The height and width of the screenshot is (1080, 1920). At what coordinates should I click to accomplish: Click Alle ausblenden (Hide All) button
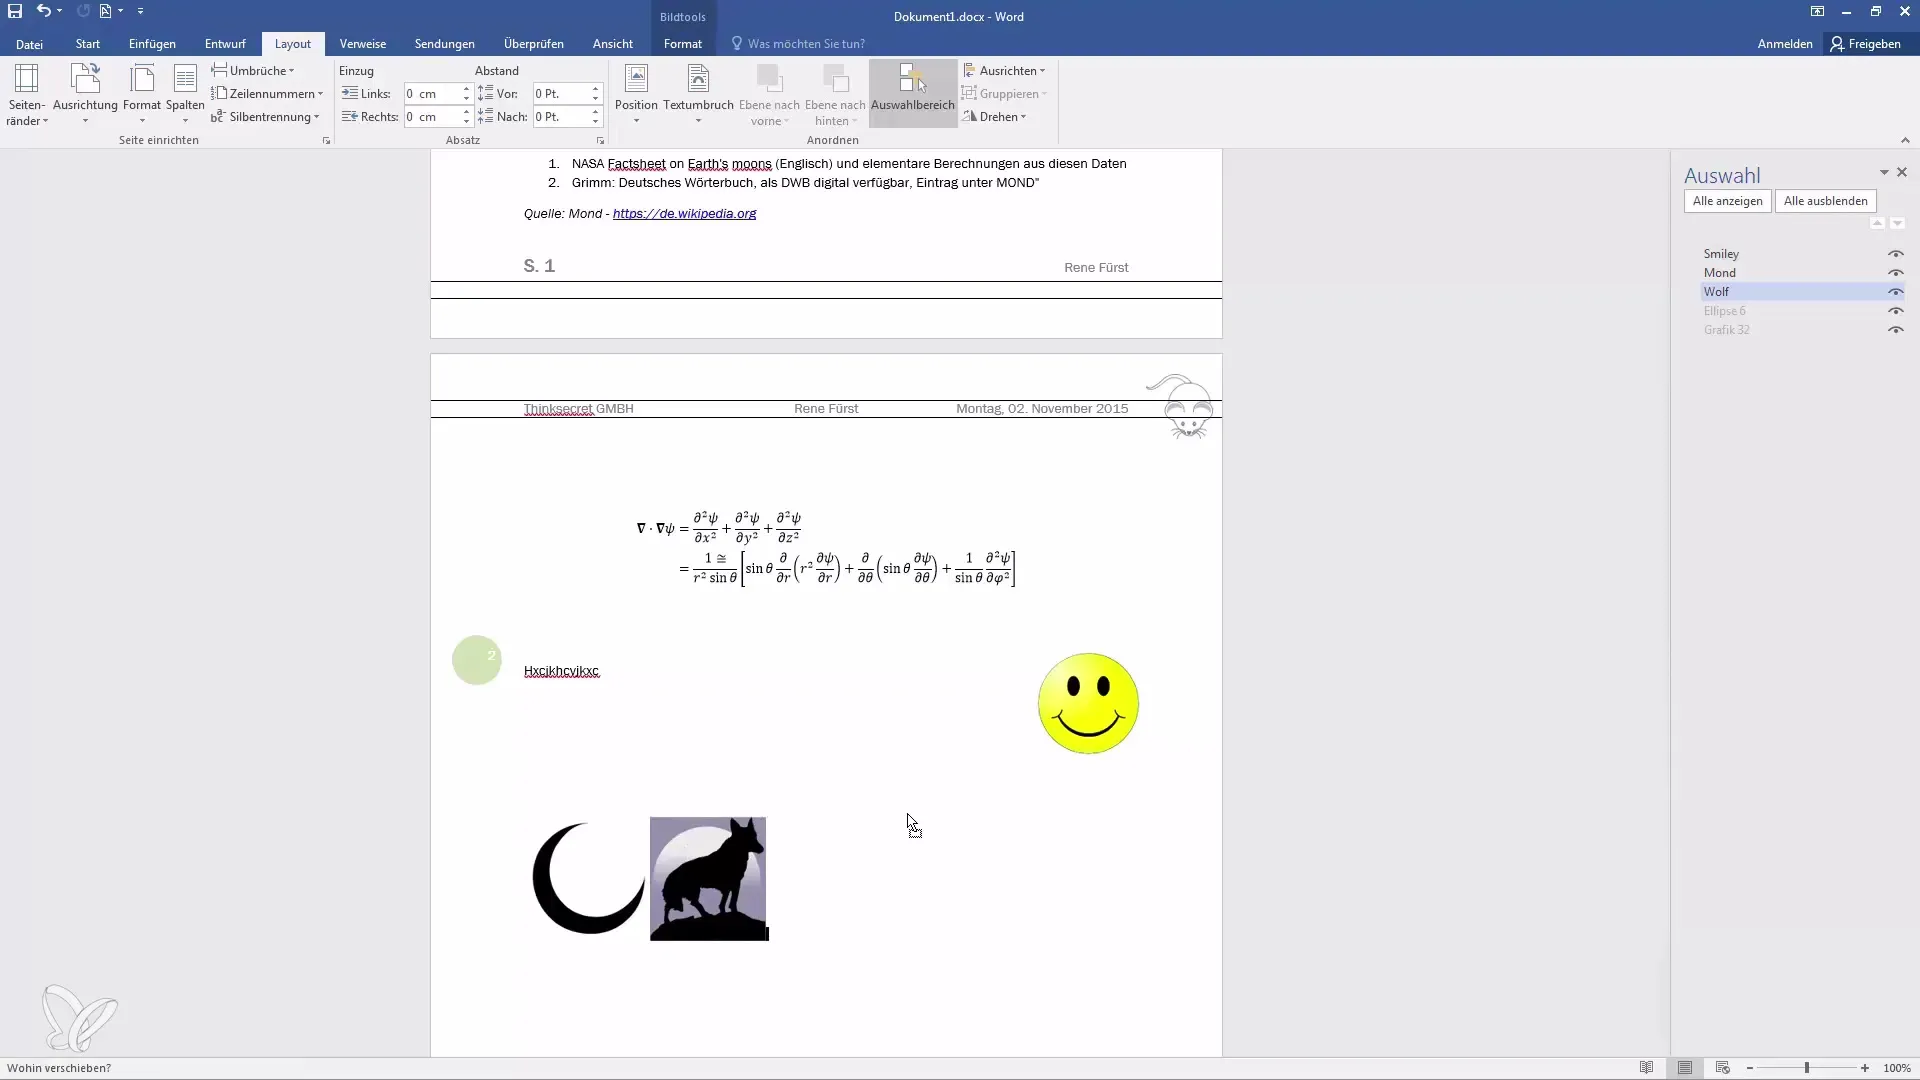[x=1826, y=200]
